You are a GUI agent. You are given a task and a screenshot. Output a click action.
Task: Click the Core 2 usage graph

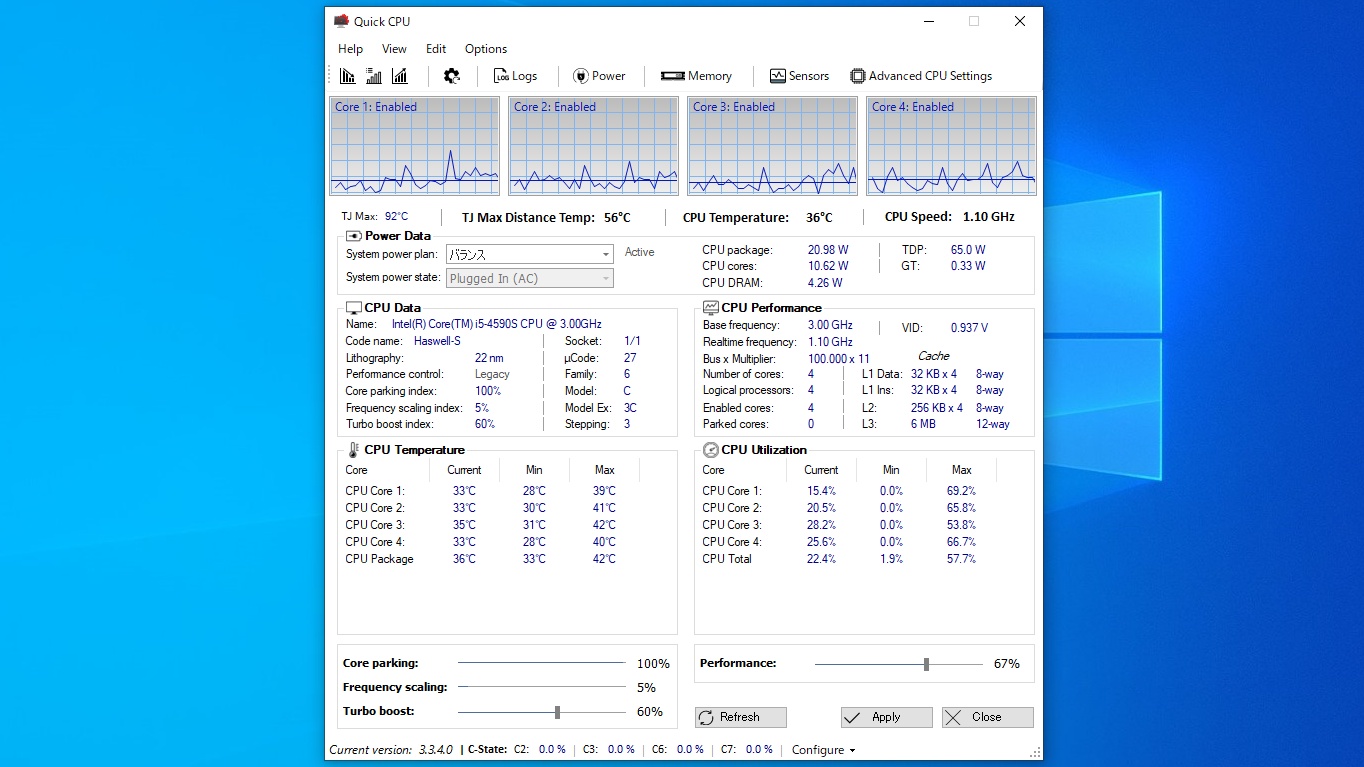(593, 146)
